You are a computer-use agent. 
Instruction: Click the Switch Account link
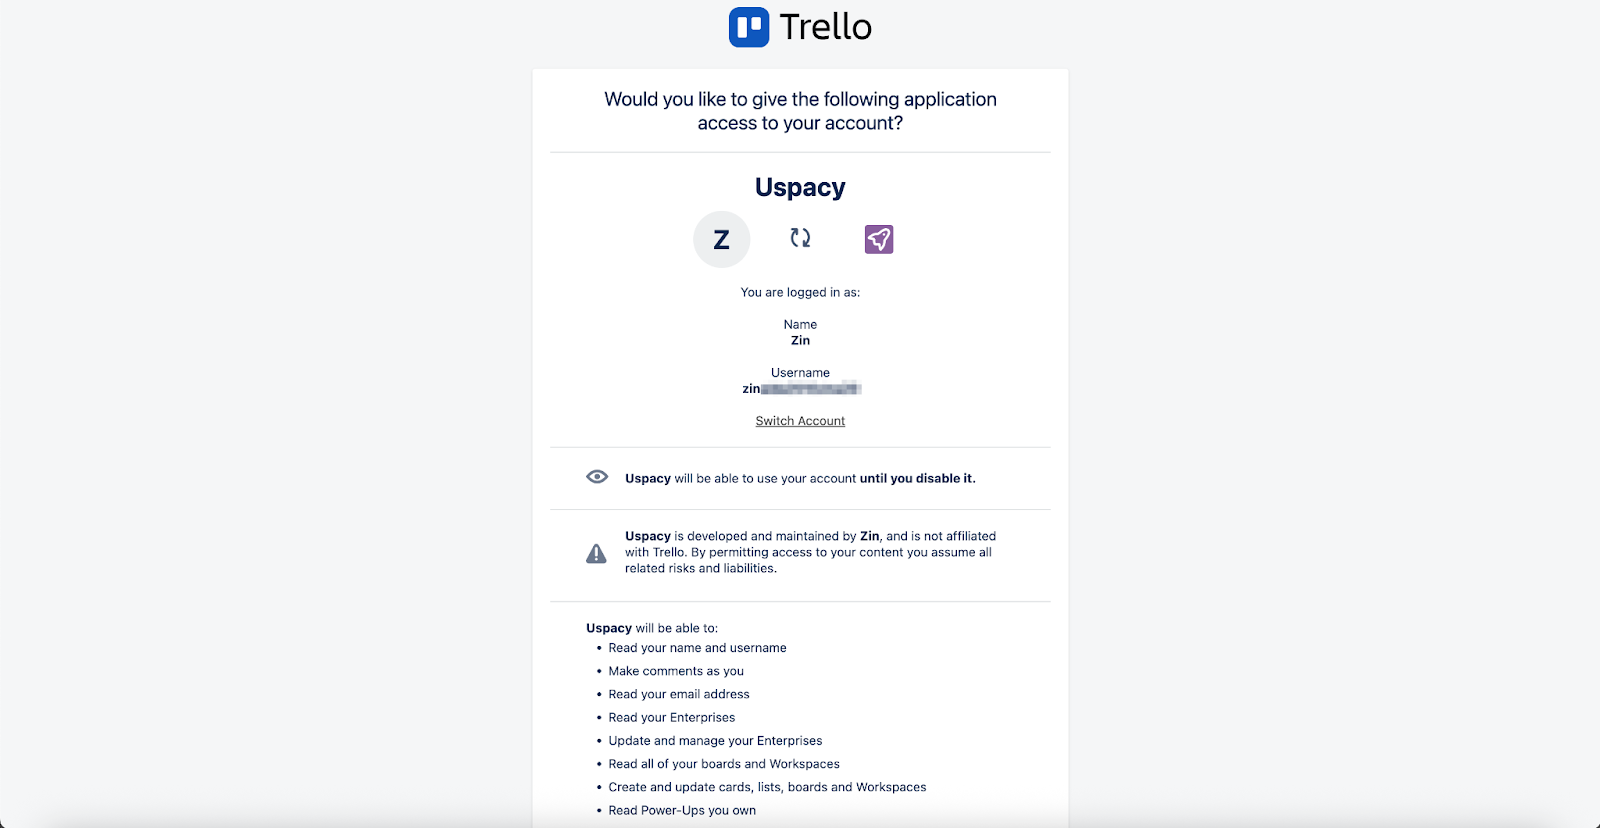pyautogui.click(x=800, y=421)
